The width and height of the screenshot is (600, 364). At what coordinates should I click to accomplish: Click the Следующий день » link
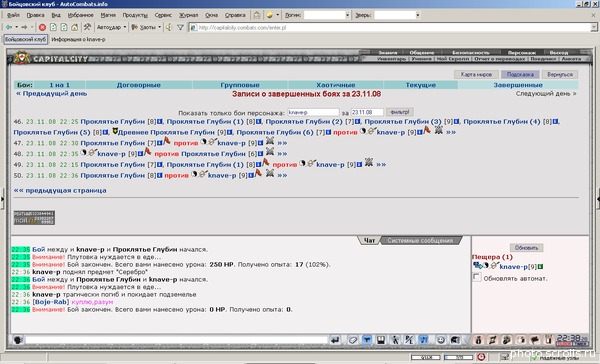point(546,94)
